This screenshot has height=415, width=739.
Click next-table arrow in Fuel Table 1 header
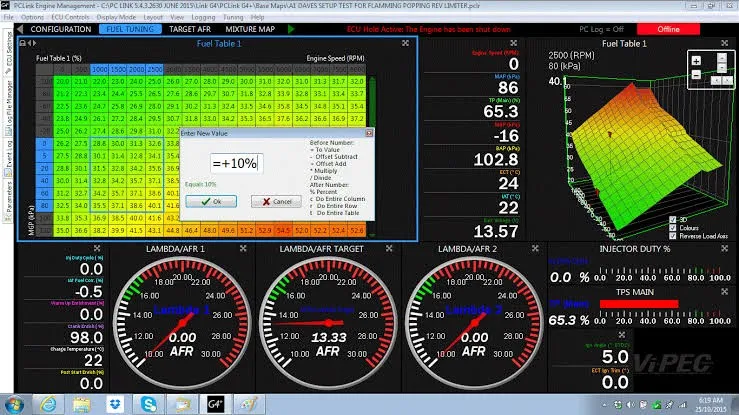34,43
